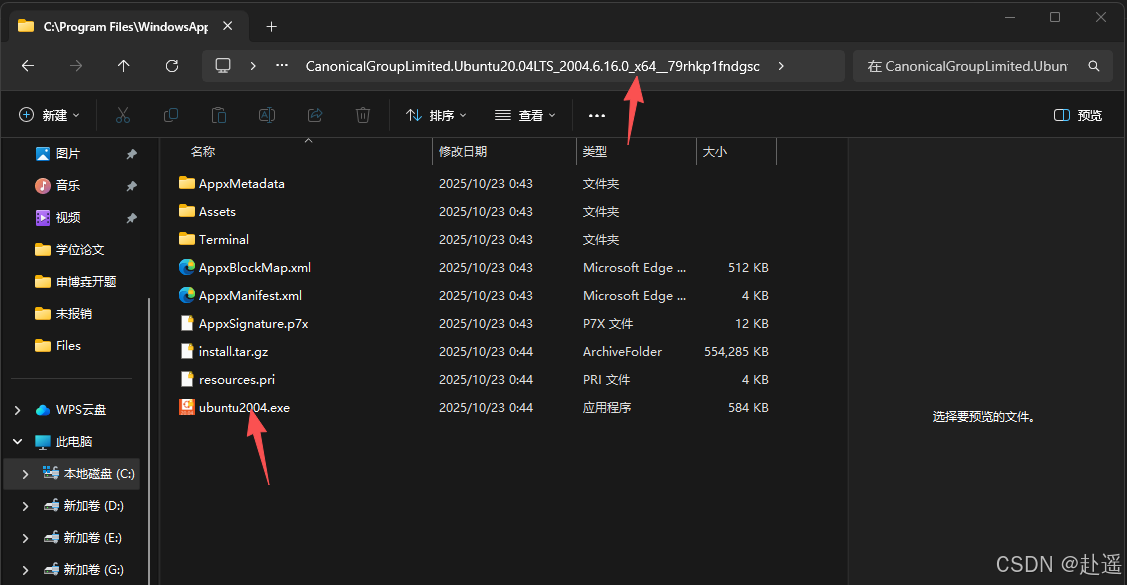
Task: Select the resources.pri file
Action: point(236,379)
